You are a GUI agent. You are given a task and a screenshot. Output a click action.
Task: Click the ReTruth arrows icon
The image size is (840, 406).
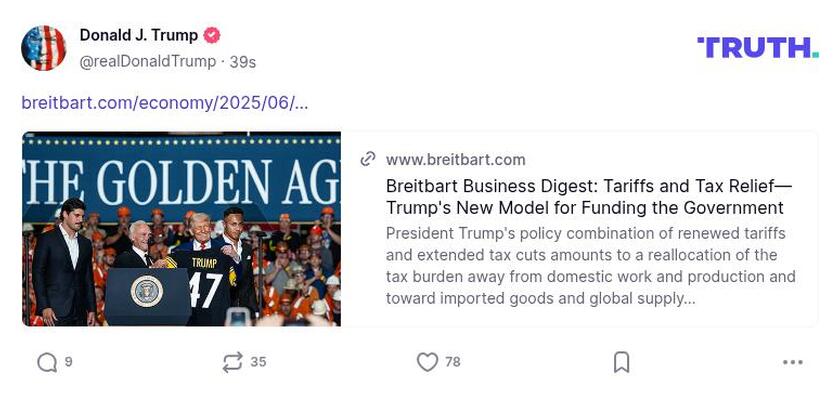(232, 362)
